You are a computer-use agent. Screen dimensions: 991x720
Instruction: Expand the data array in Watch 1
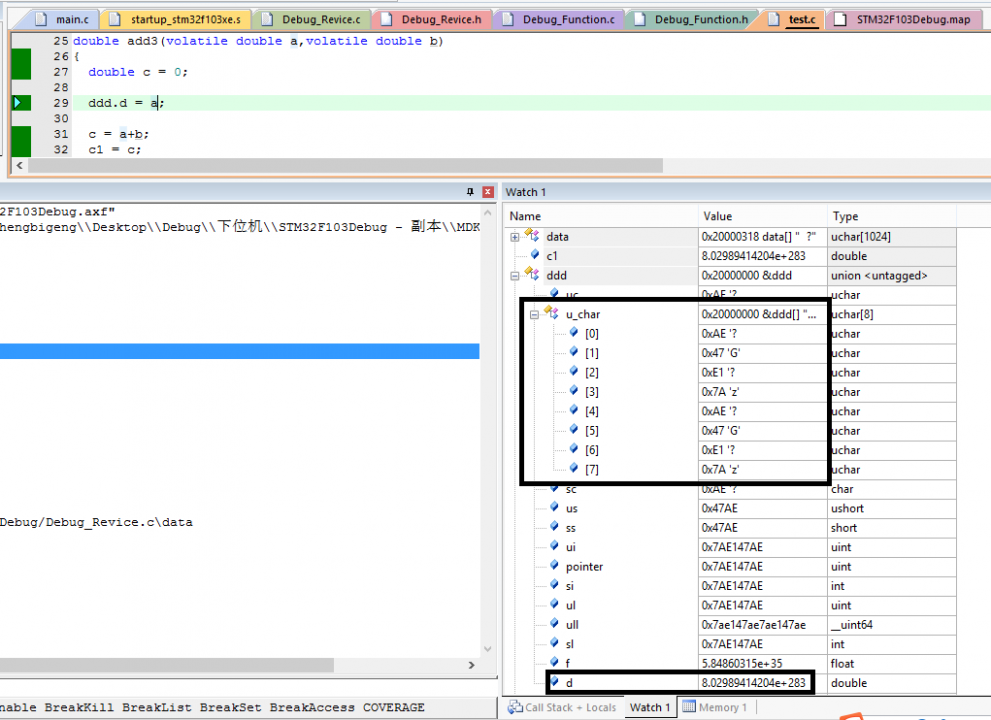tap(515, 237)
